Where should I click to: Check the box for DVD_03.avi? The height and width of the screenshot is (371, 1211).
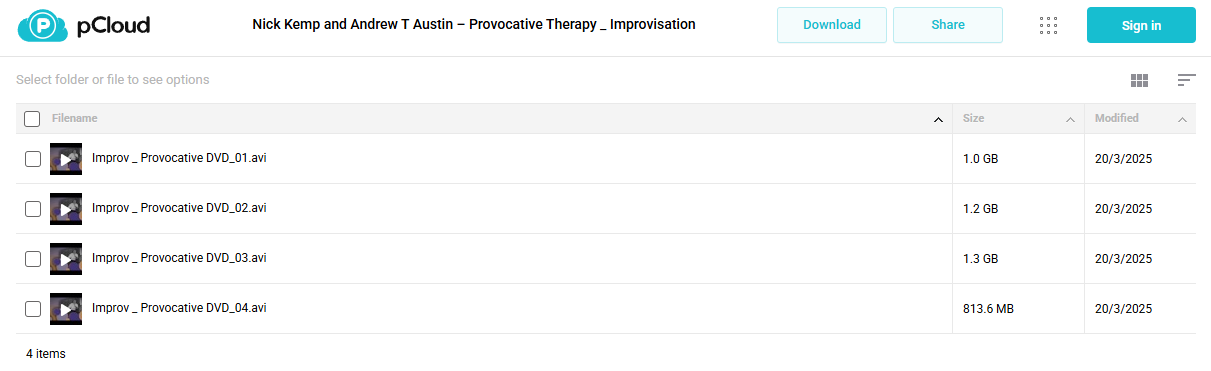click(32, 258)
